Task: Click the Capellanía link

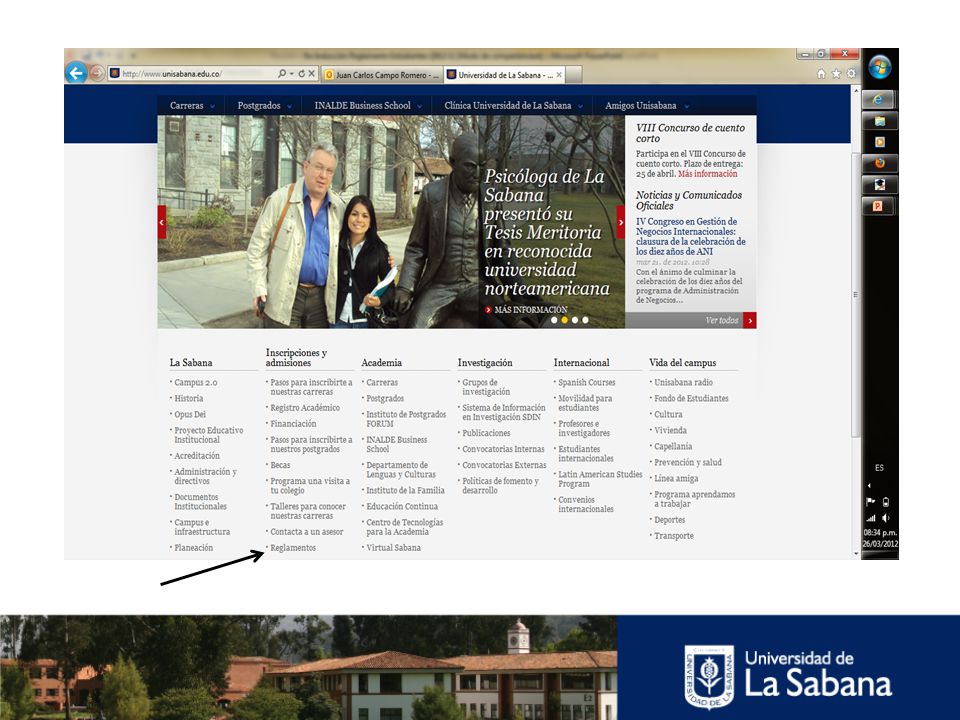Action: 673,446
